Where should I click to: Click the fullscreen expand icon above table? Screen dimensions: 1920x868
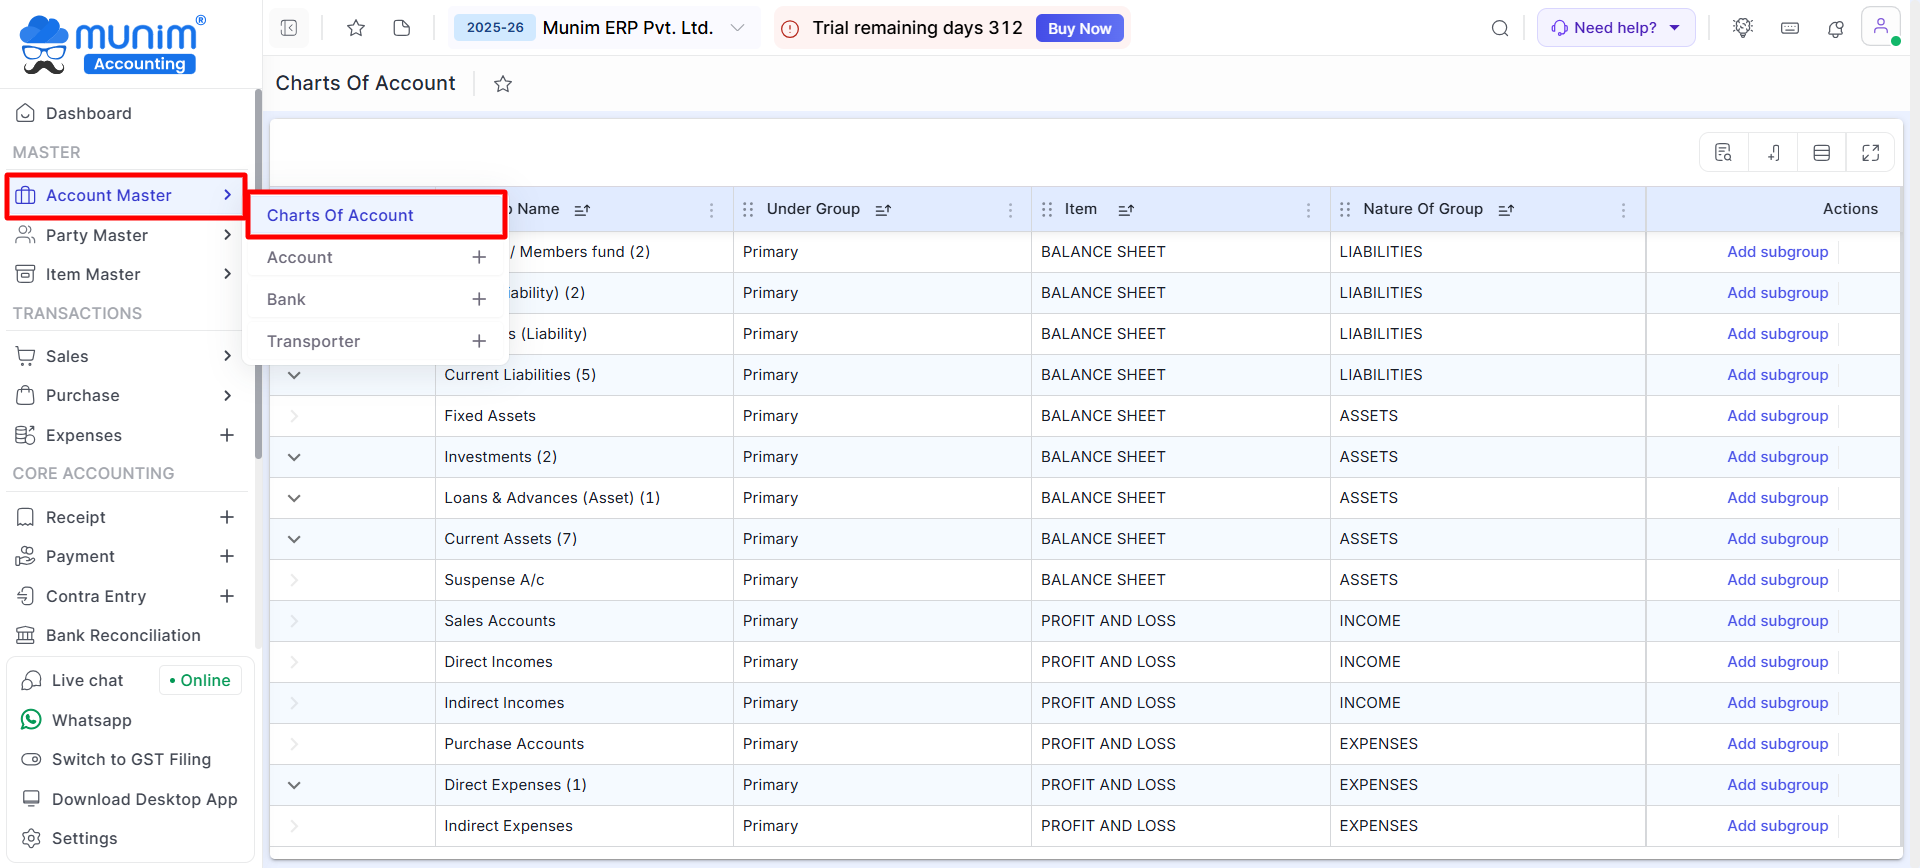coord(1870,153)
